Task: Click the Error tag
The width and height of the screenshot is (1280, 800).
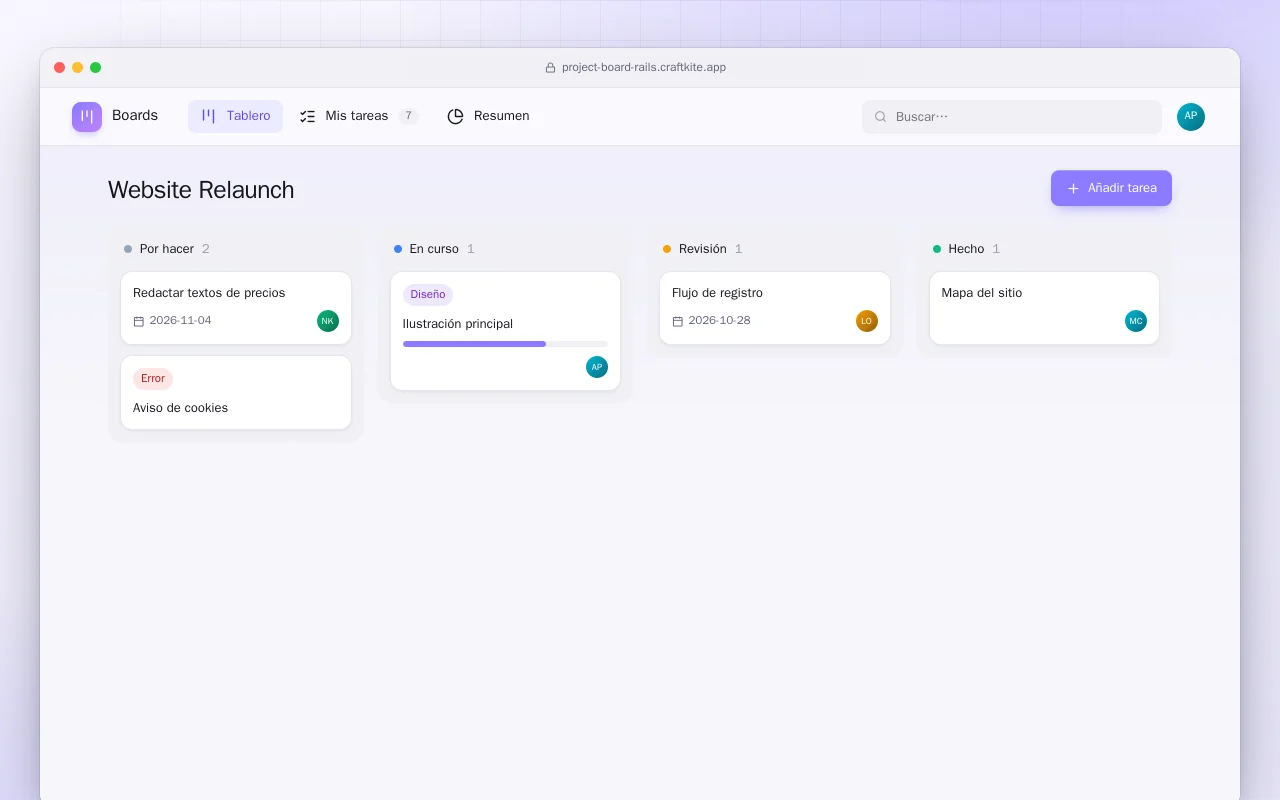Action: [153, 379]
